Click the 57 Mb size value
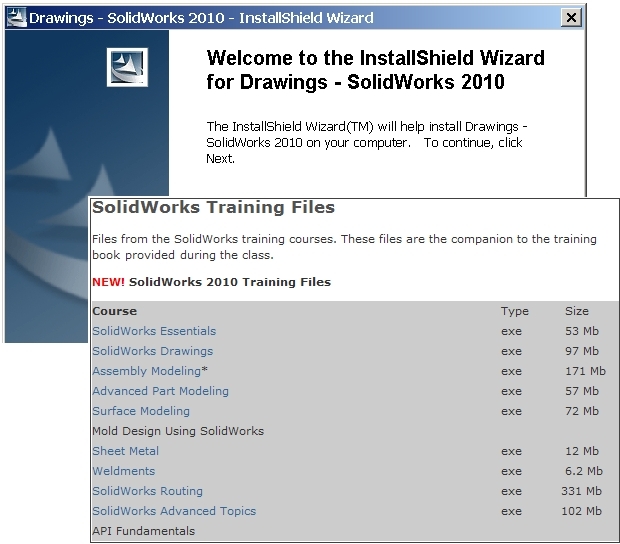 tap(582, 391)
